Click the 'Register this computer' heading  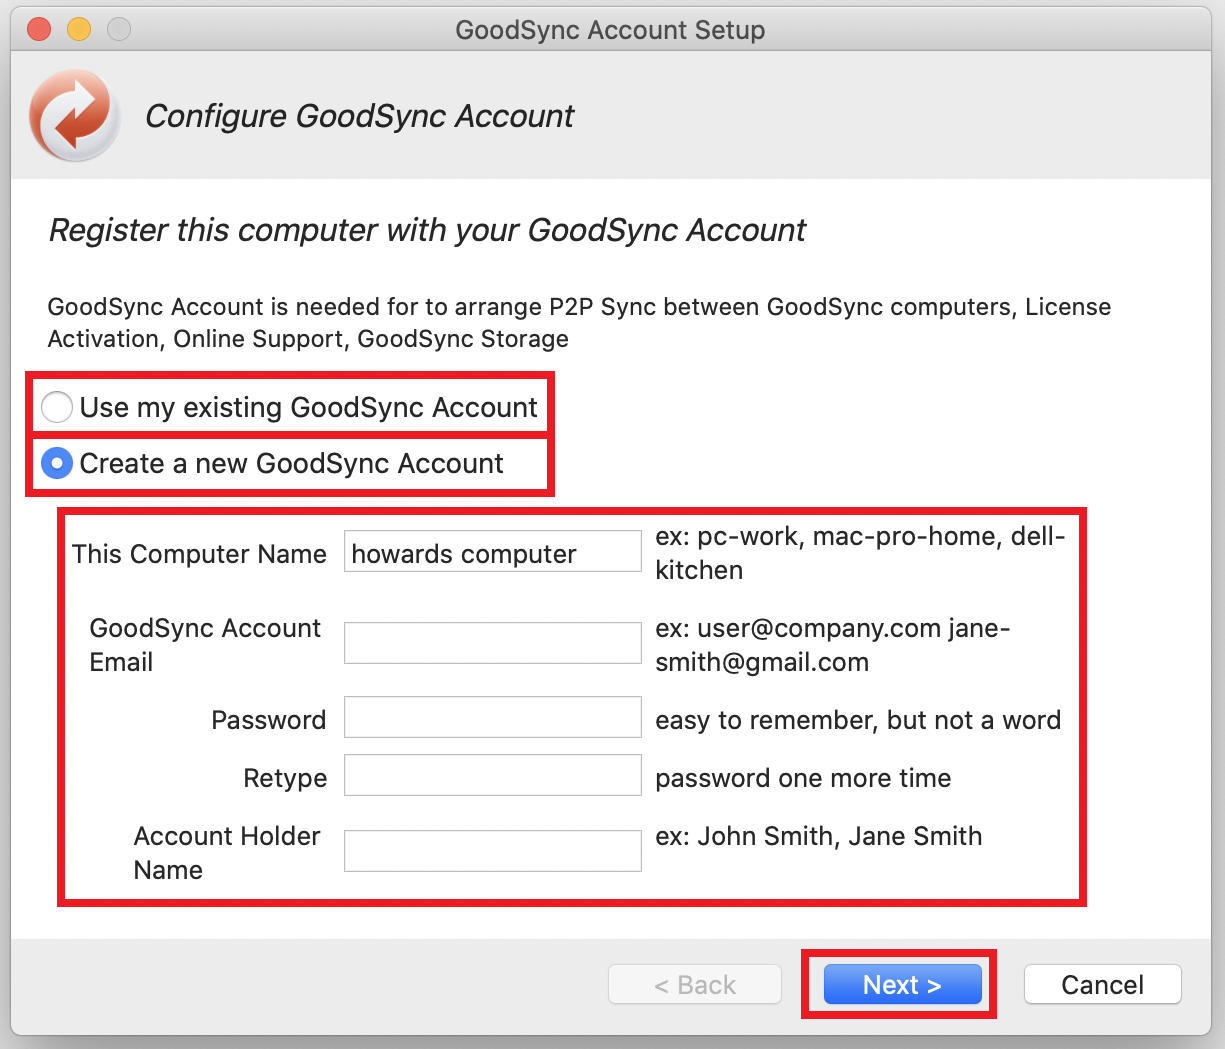coord(427,230)
